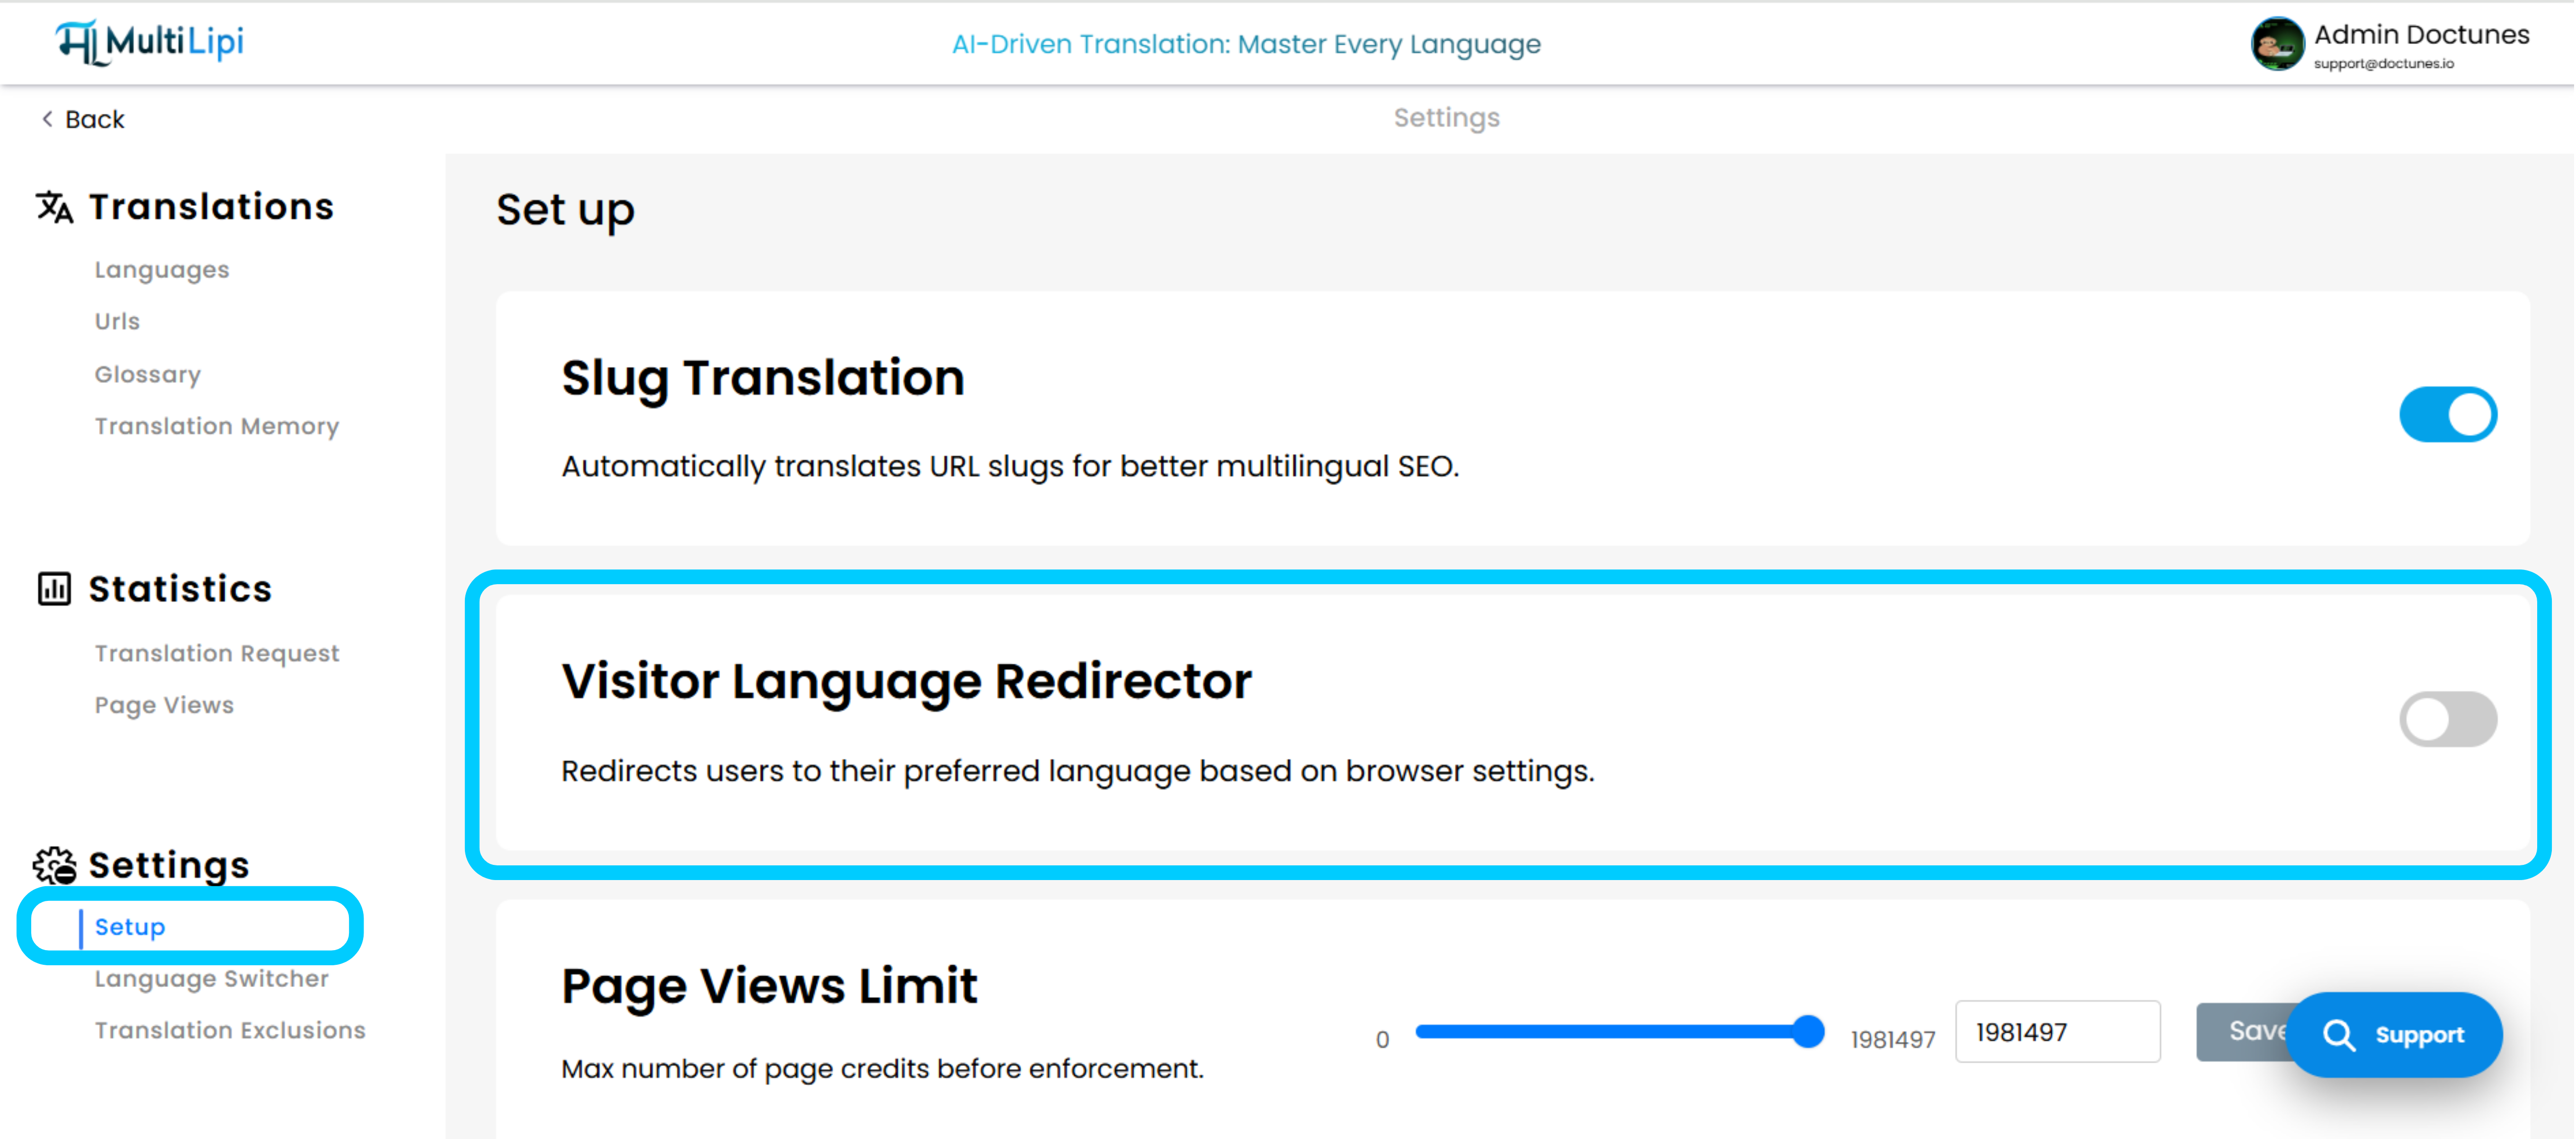The image size is (2576, 1139).
Task: Go Back to the previous page
Action: pos(83,119)
